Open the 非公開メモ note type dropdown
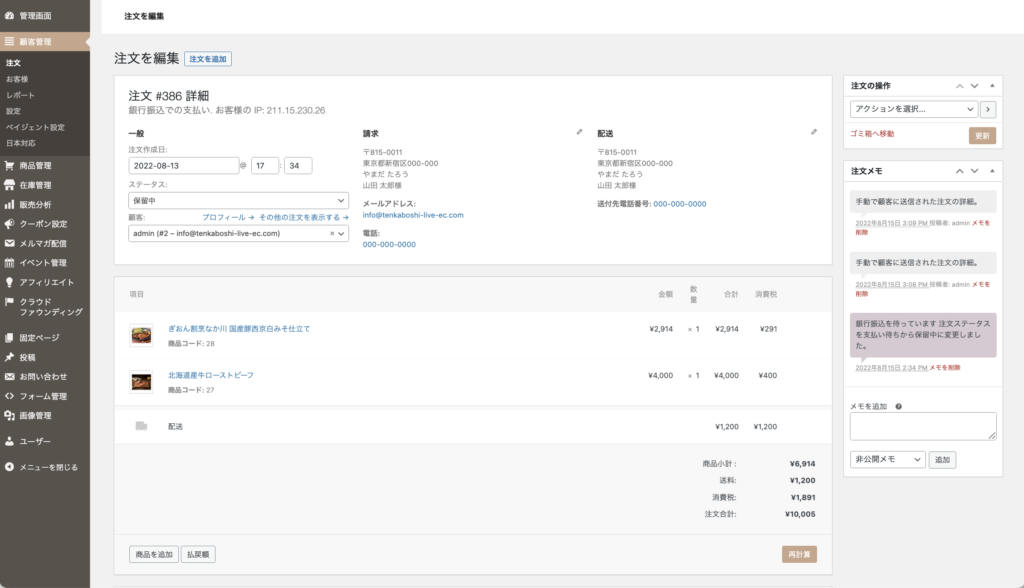This screenshot has height=588, width=1024. [887, 460]
